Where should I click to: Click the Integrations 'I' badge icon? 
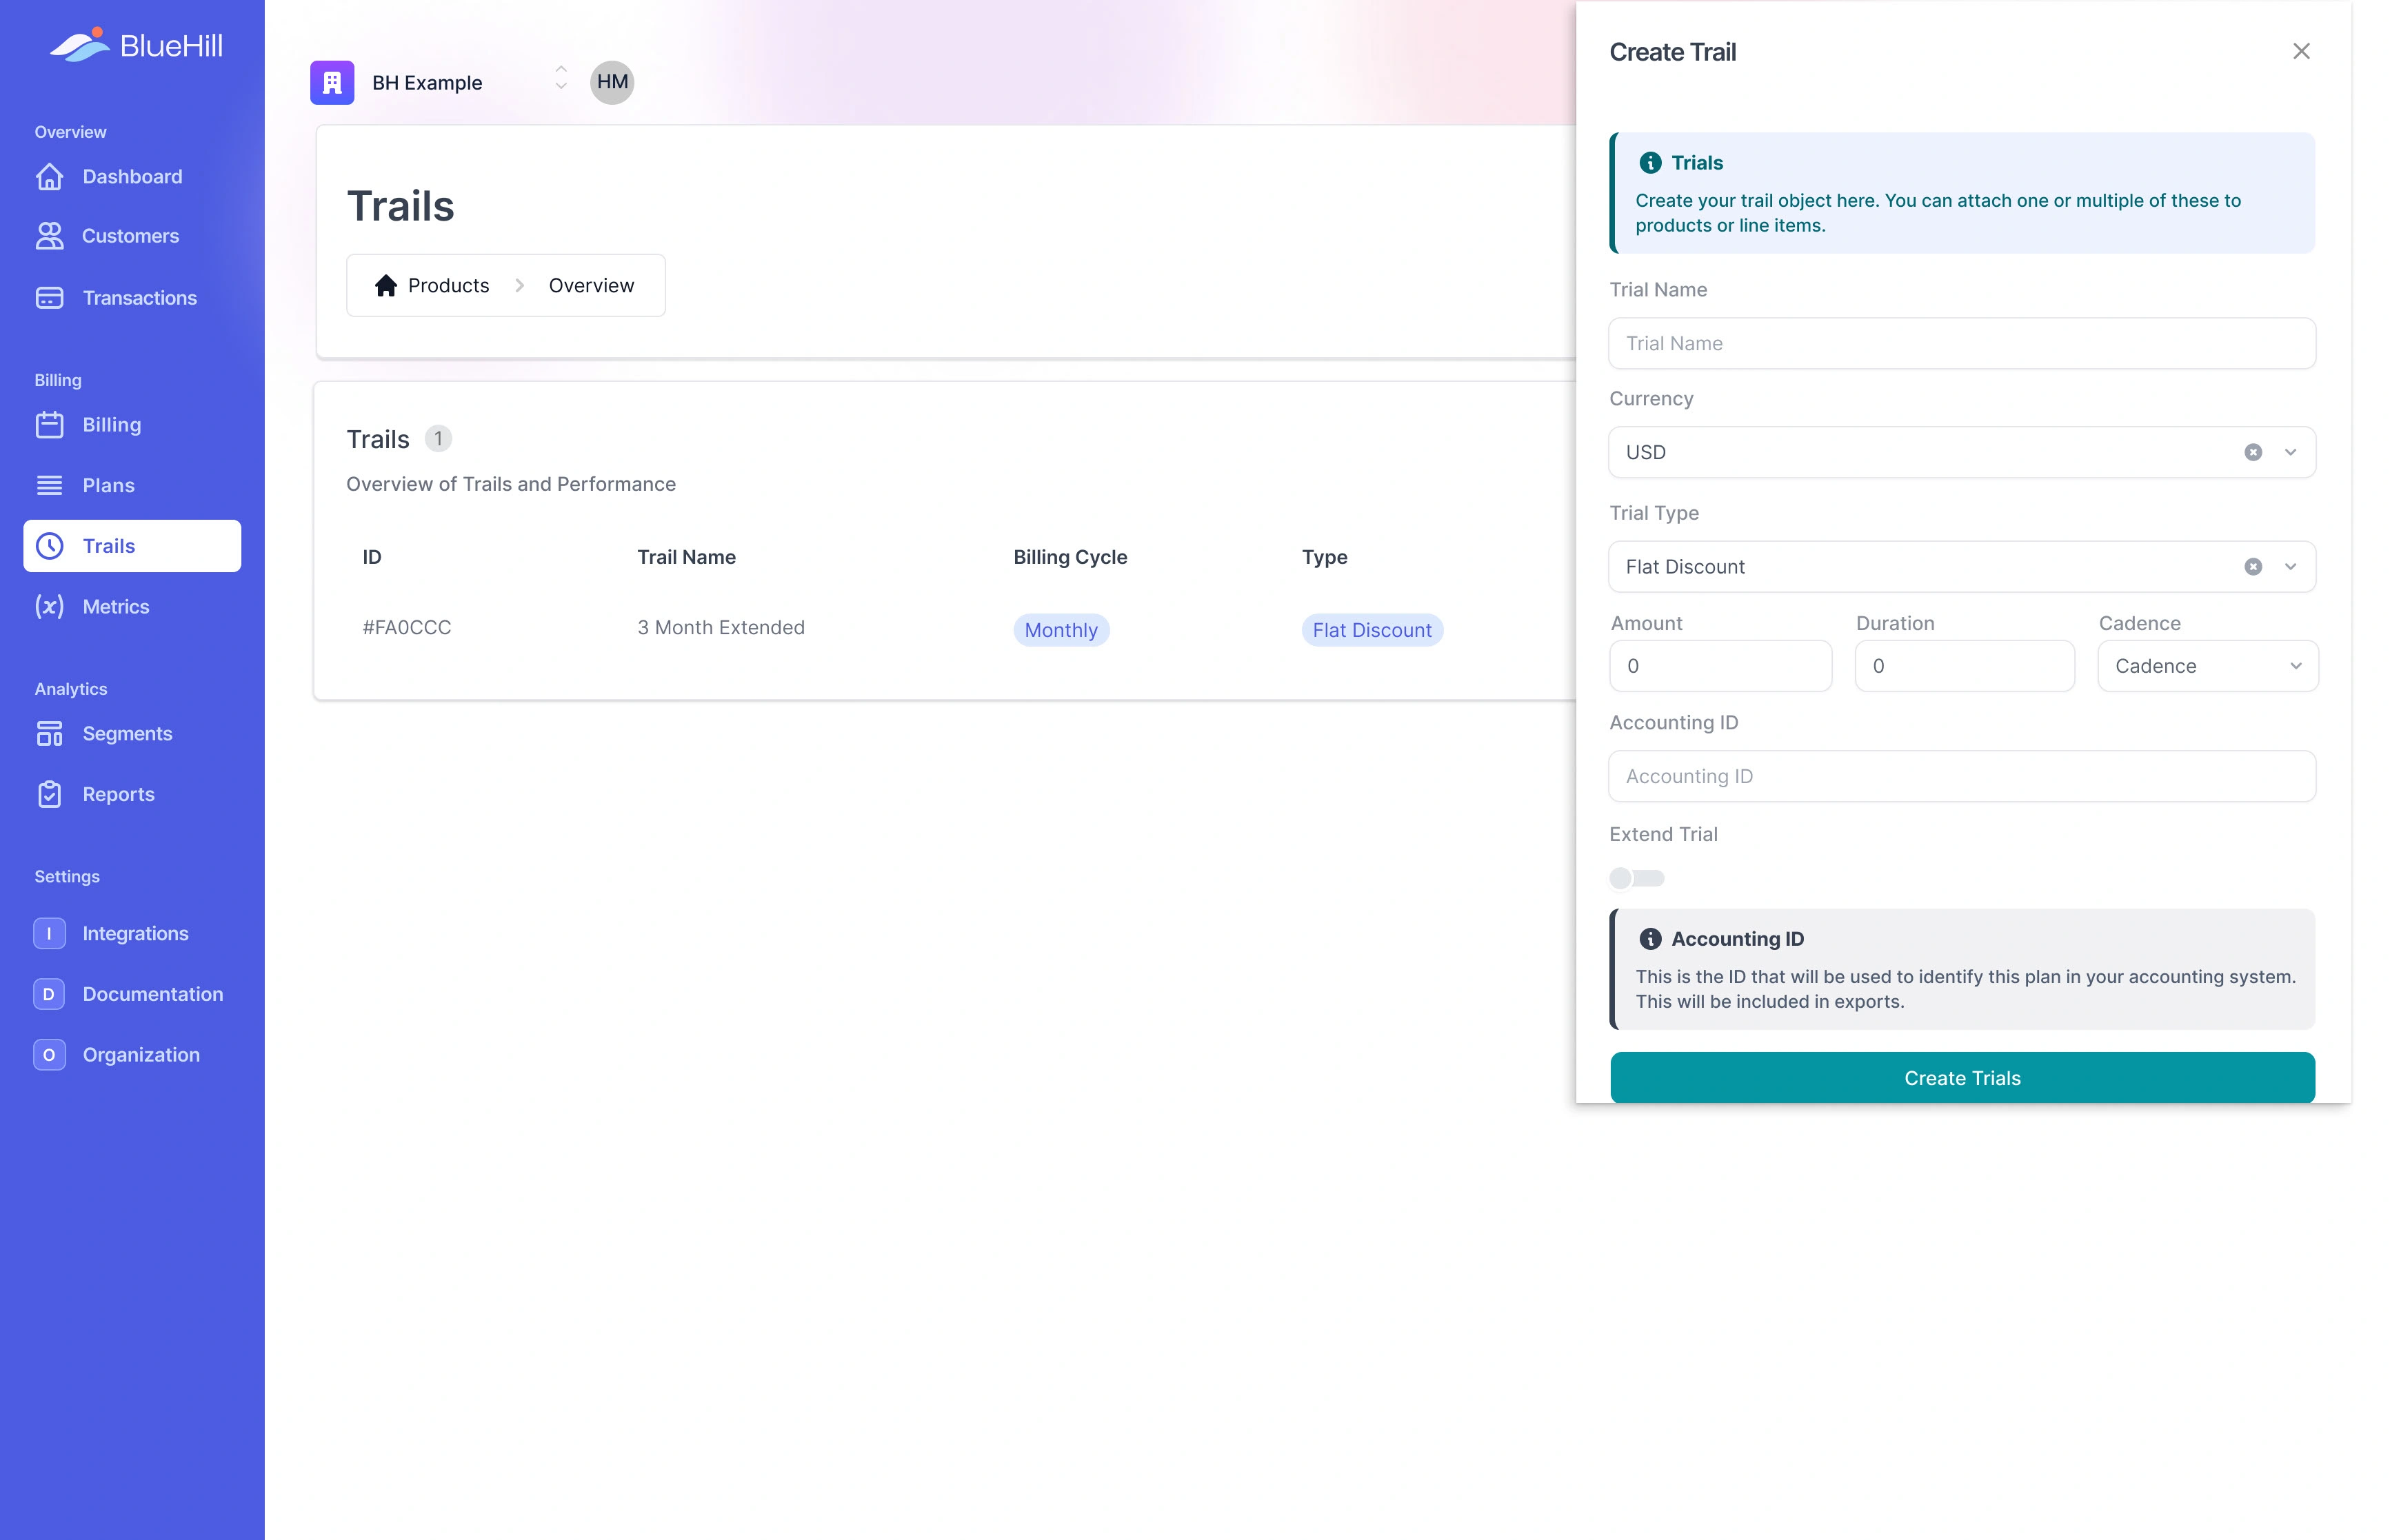(49, 934)
